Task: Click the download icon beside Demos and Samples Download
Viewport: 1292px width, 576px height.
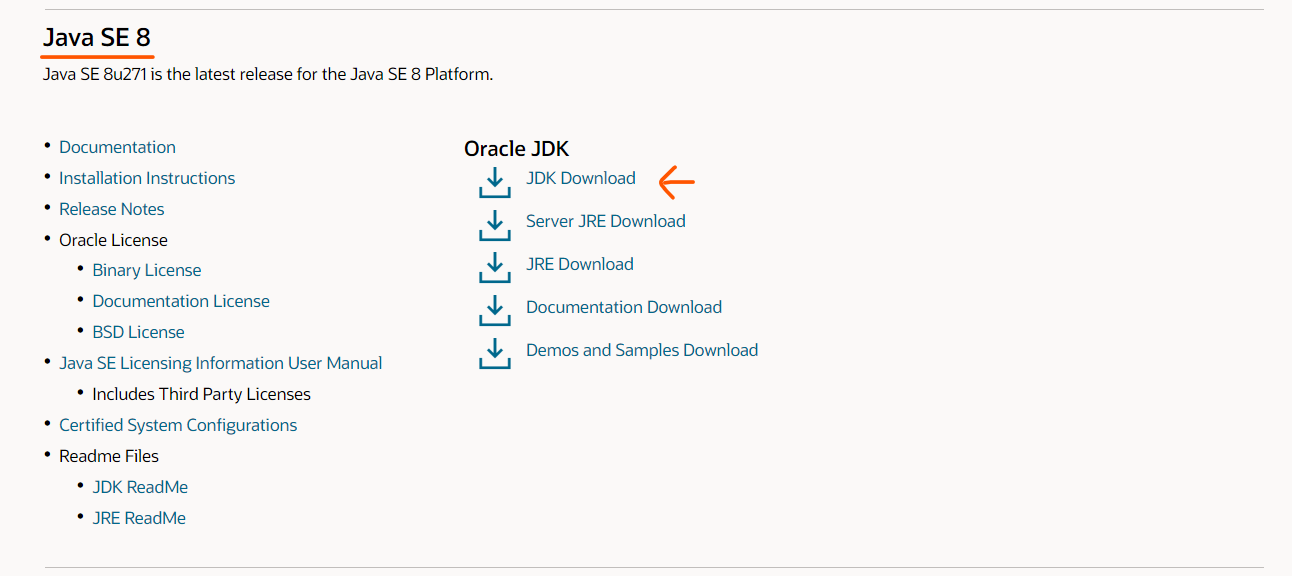Action: 495,354
